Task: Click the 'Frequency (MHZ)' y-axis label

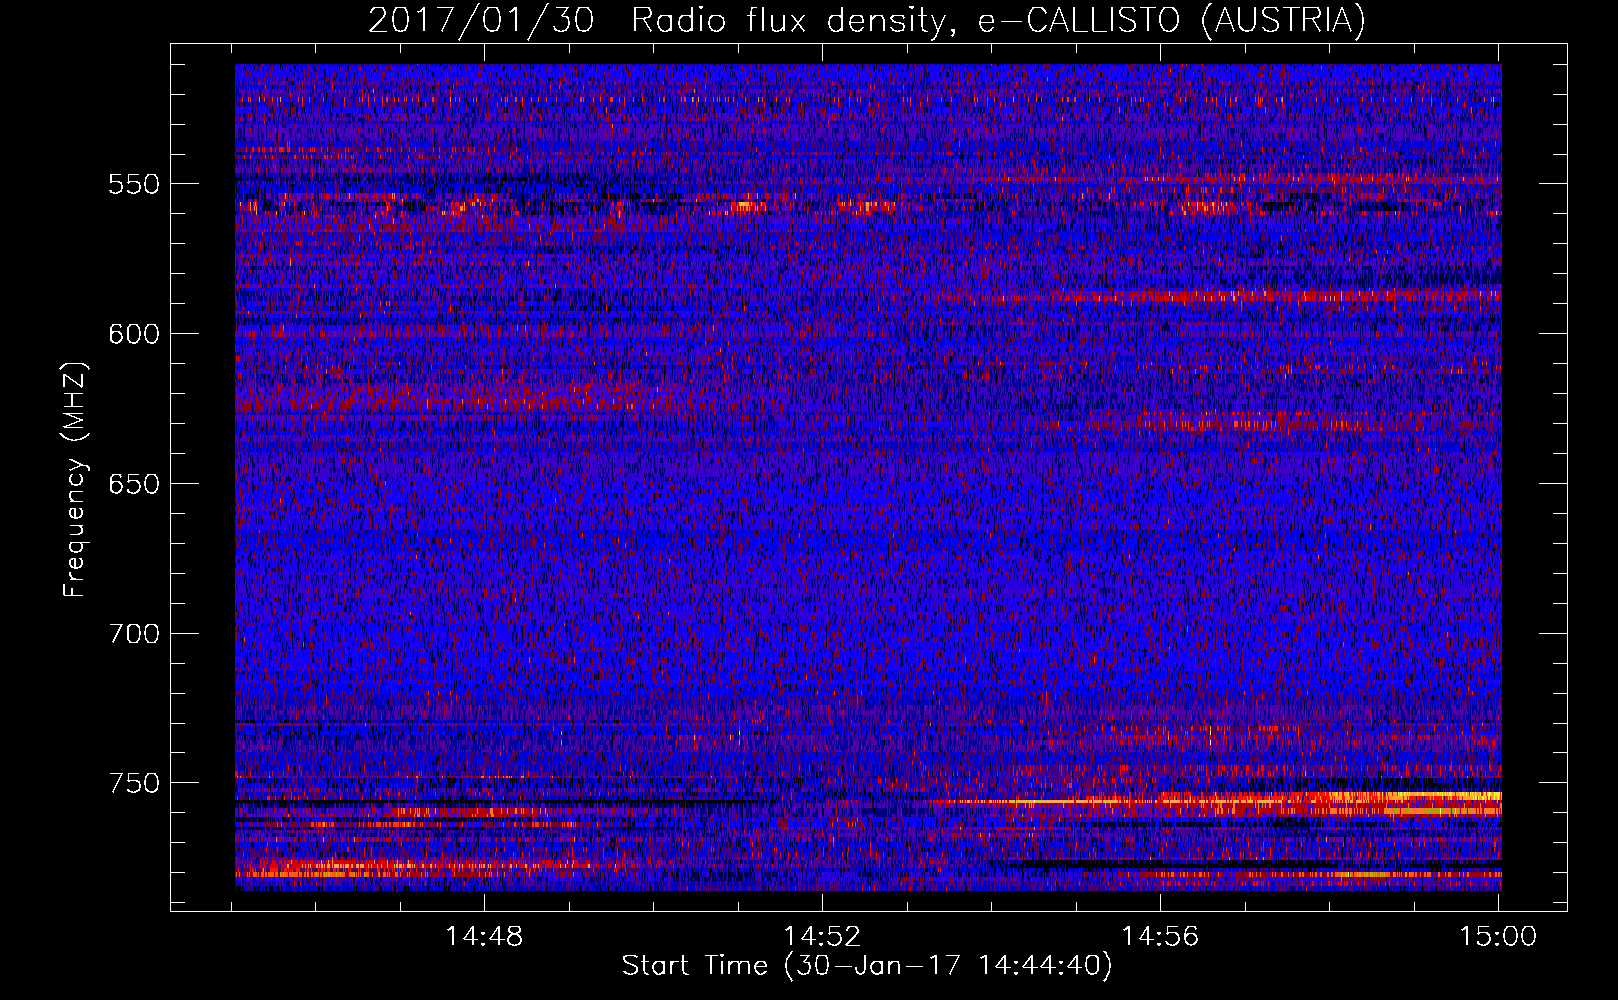Action: coord(75,479)
